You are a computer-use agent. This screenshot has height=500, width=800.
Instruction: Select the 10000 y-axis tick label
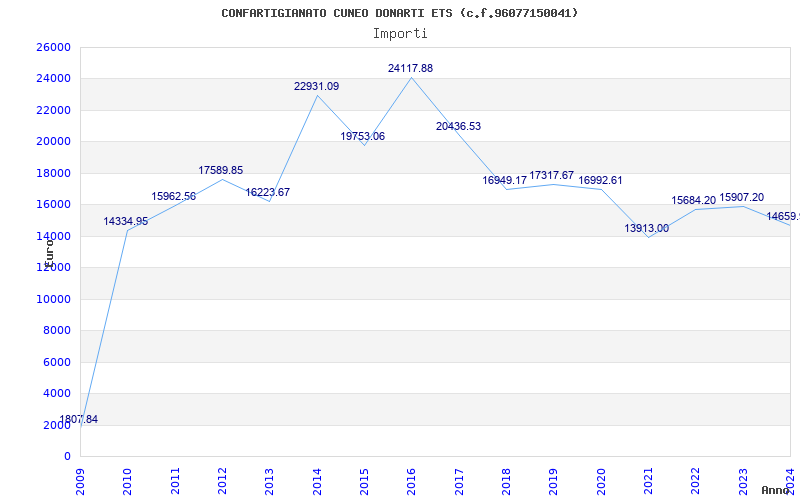[54, 299]
